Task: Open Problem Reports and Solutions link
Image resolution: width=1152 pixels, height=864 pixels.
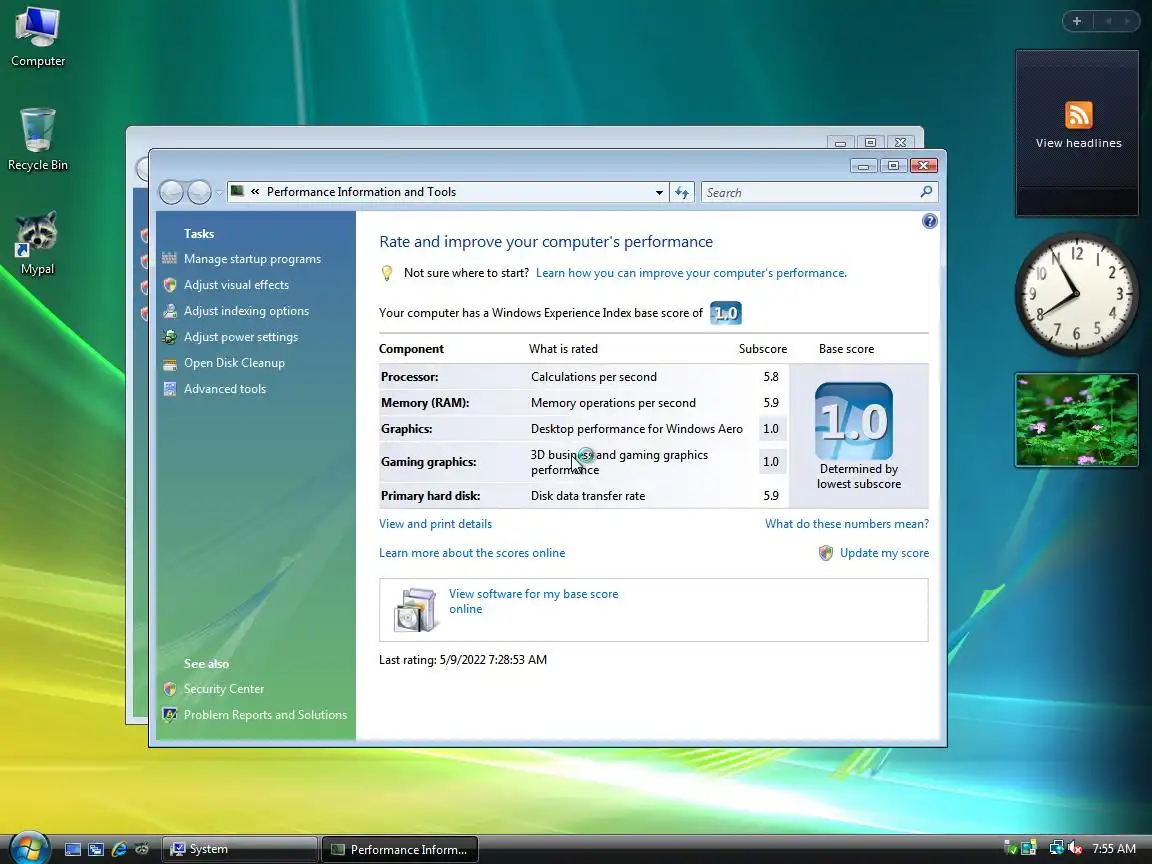Action: (x=265, y=715)
